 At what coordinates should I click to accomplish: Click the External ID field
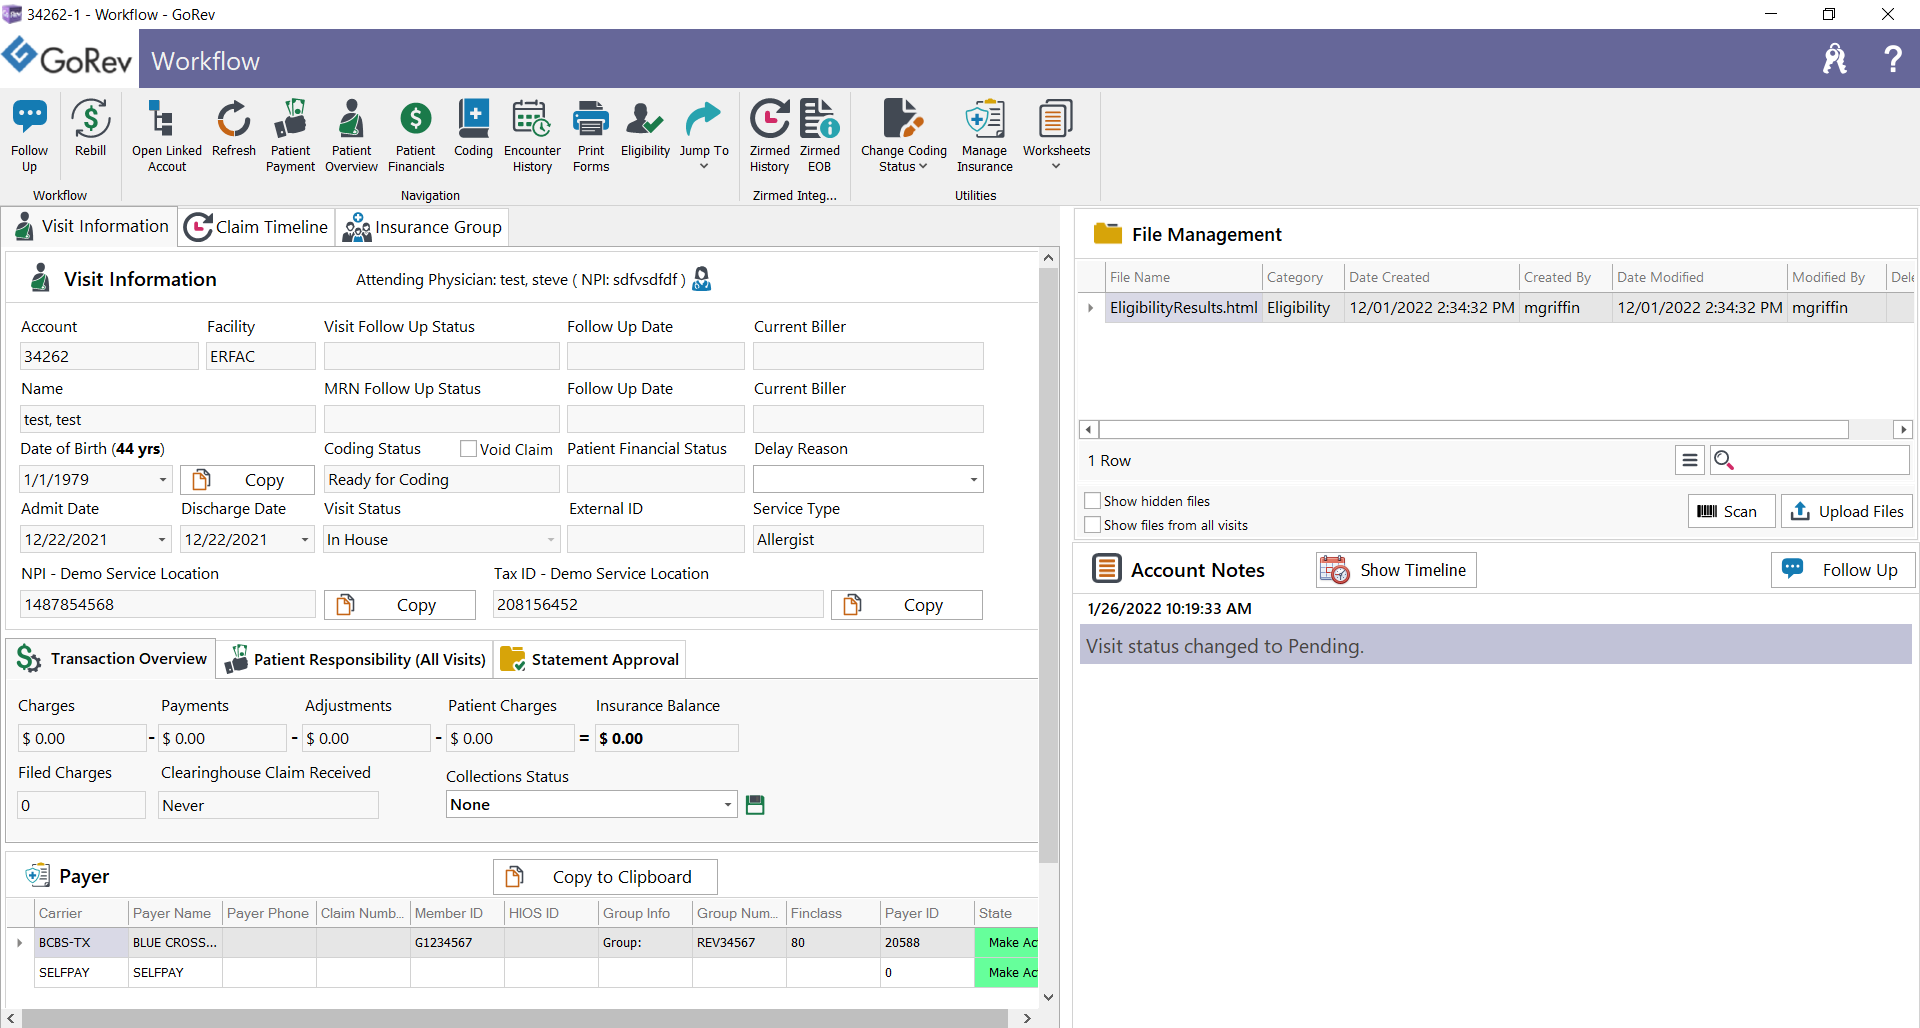tap(655, 540)
